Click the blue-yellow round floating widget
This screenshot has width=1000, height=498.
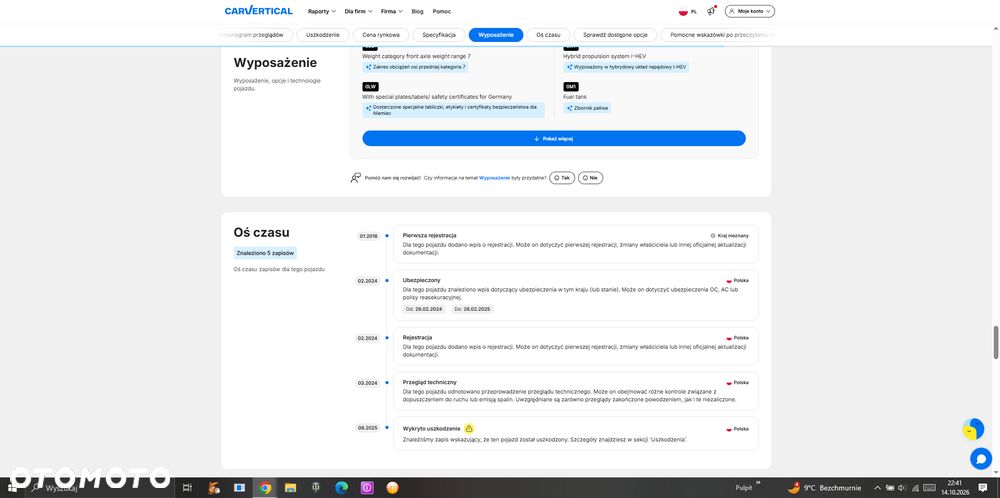973,429
